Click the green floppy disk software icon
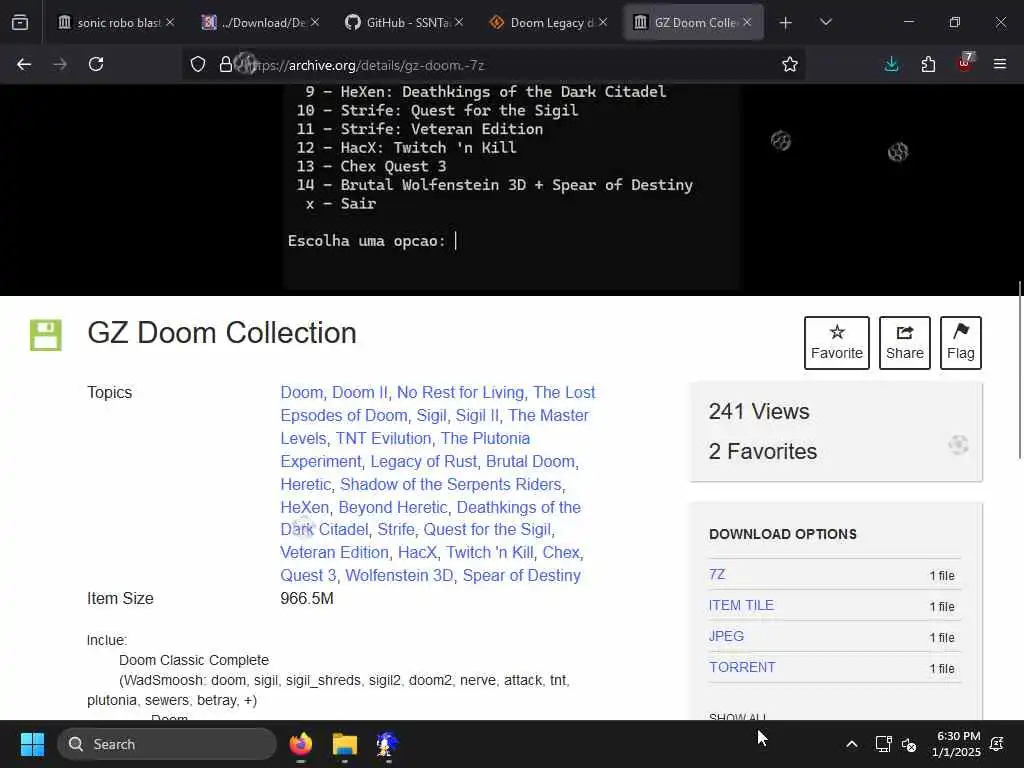Viewport: 1024px width, 768px height. (46, 335)
